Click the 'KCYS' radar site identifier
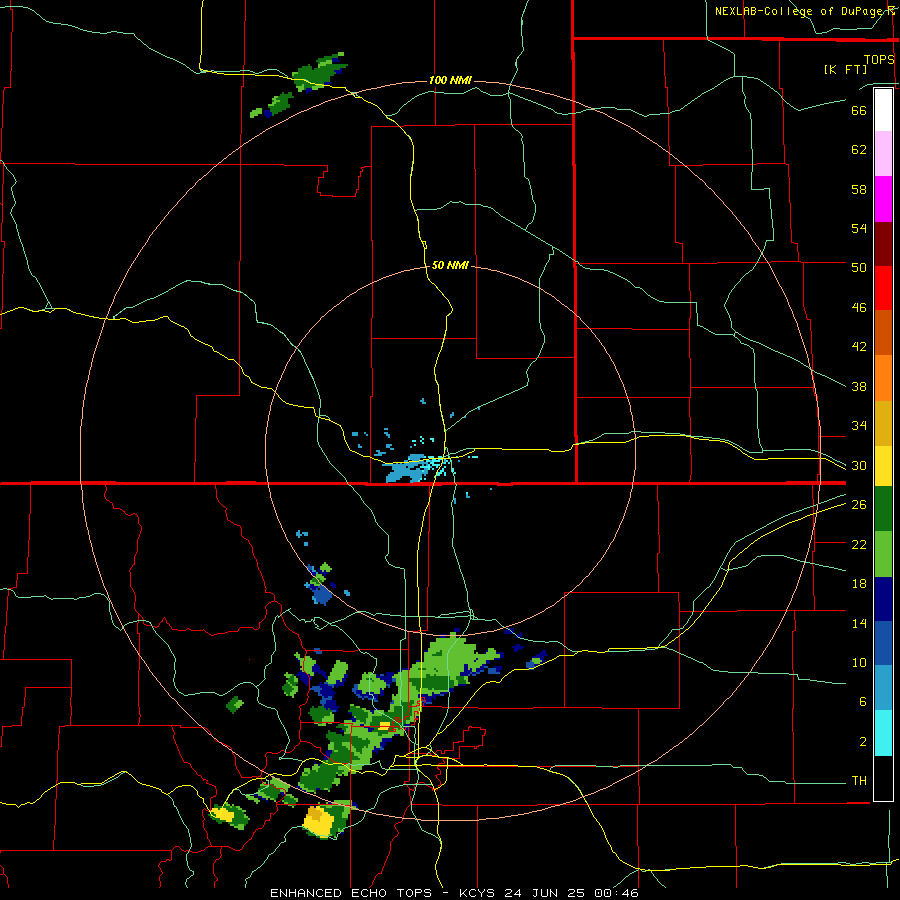Viewport: 900px width, 900px height. [479, 893]
